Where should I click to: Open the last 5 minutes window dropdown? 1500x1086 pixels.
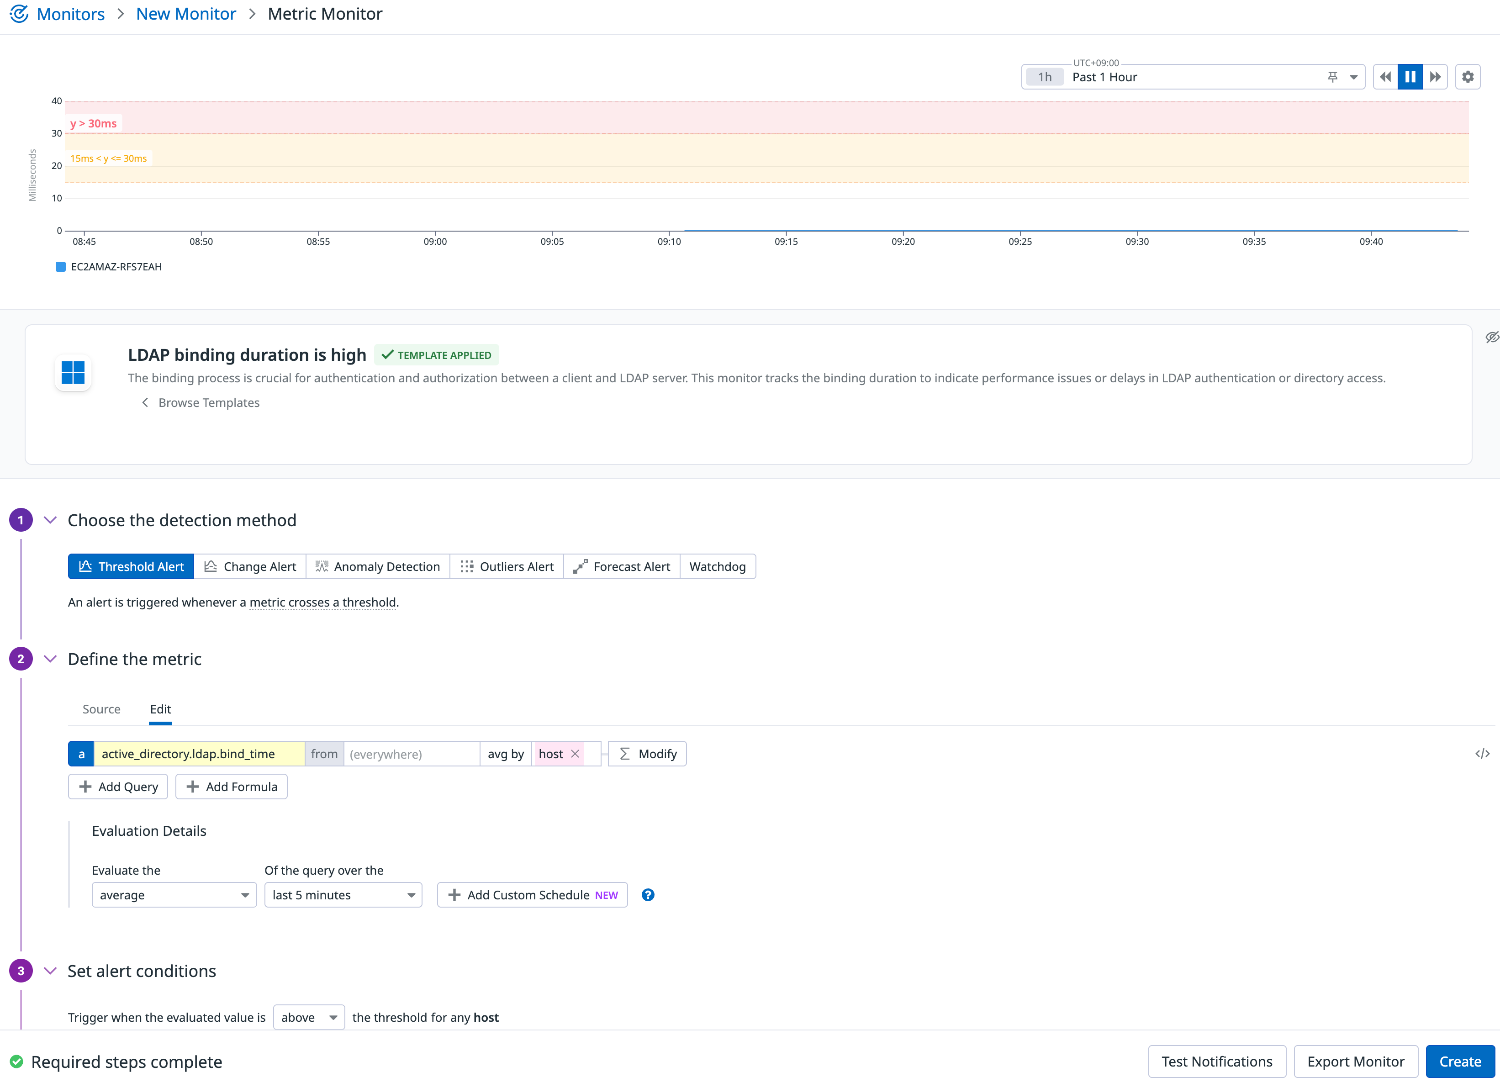[344, 895]
